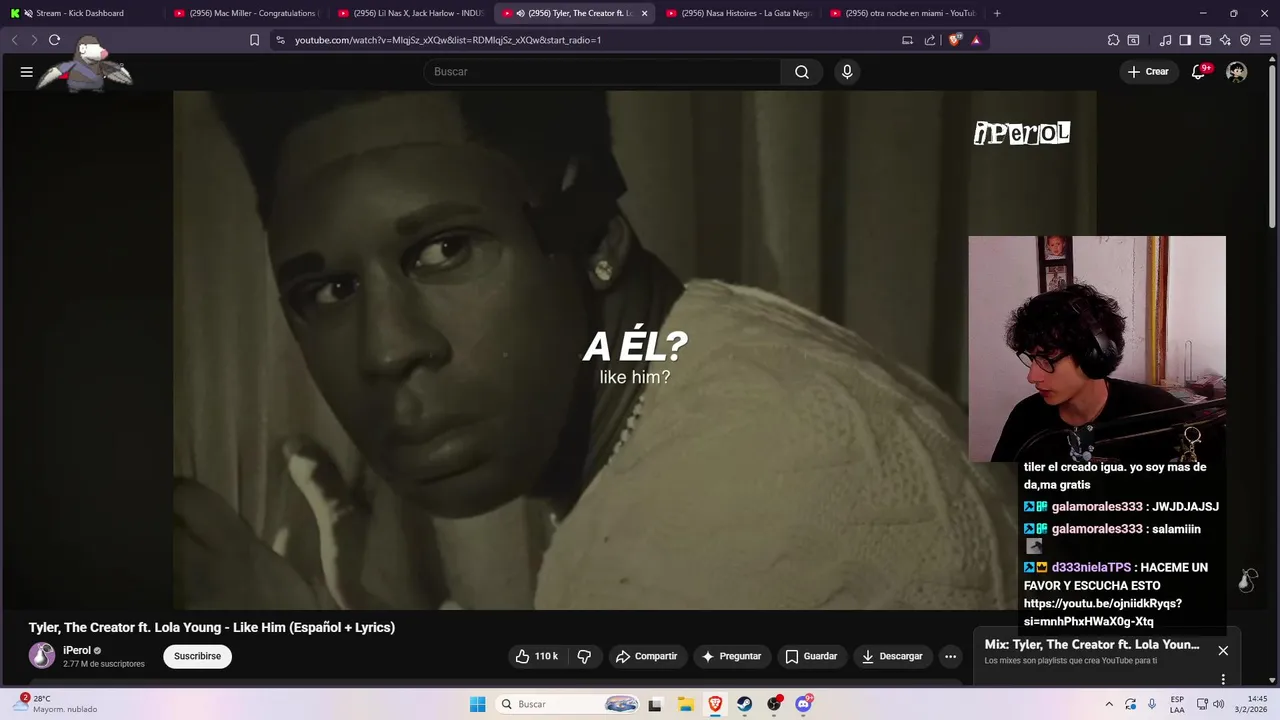Open Leo AI sparkle icon

click(1225, 40)
